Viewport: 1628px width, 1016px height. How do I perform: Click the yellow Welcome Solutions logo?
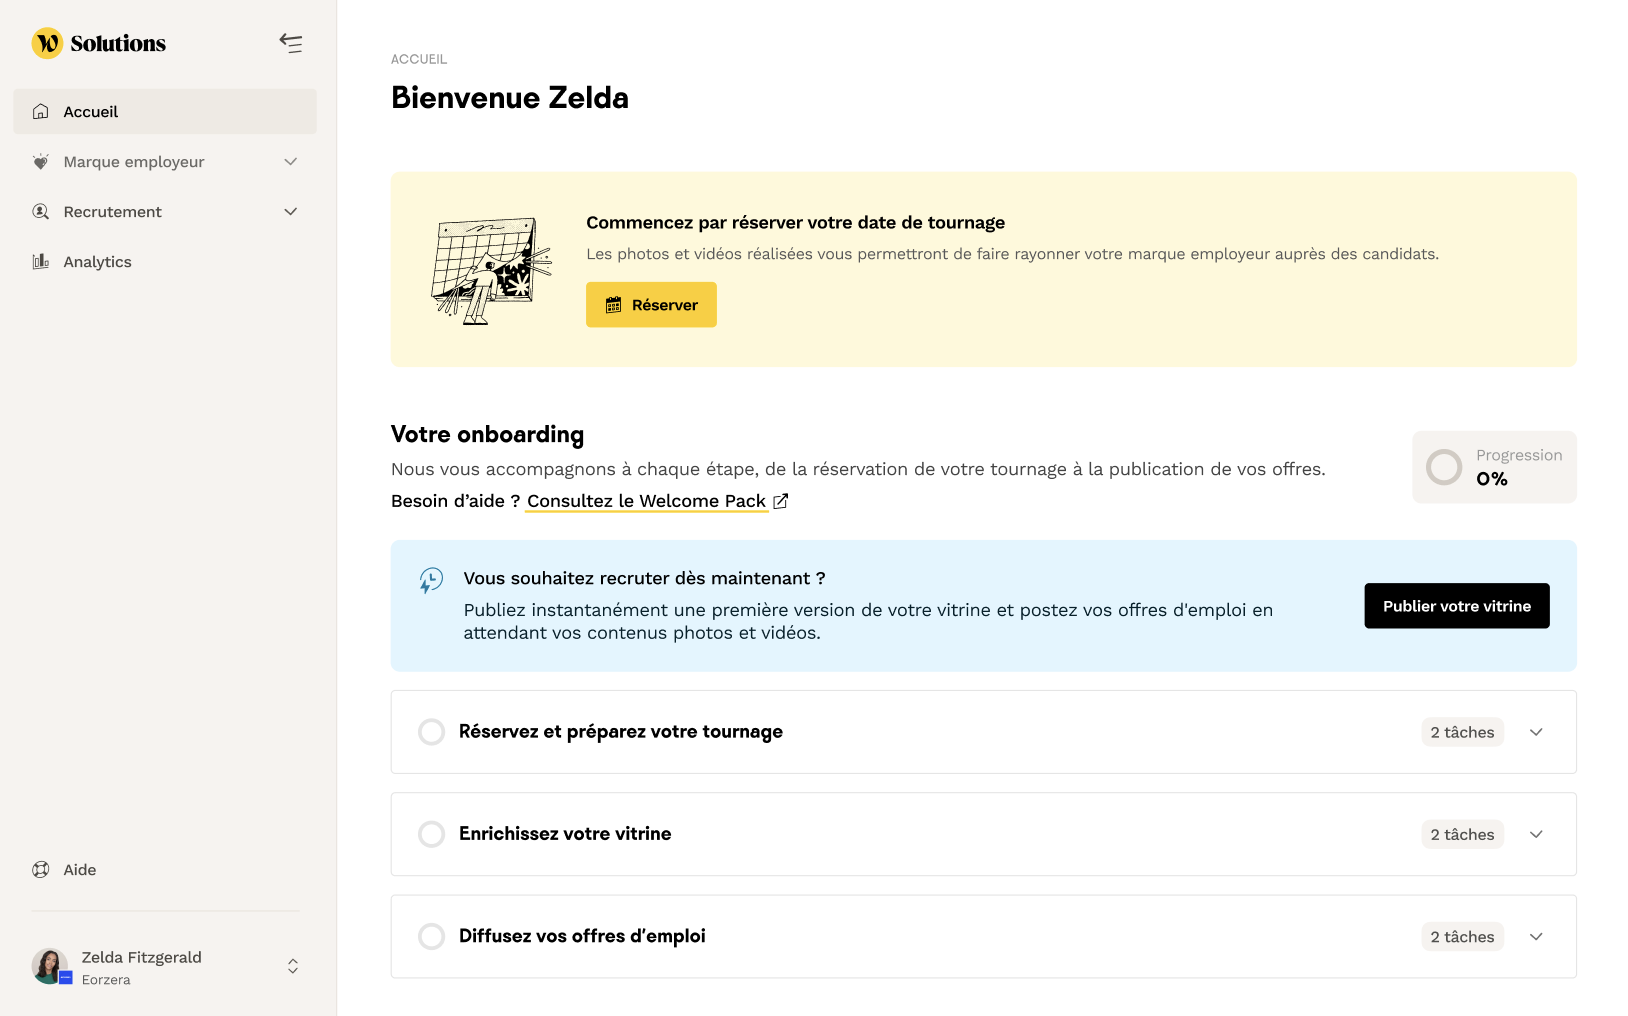coord(48,43)
